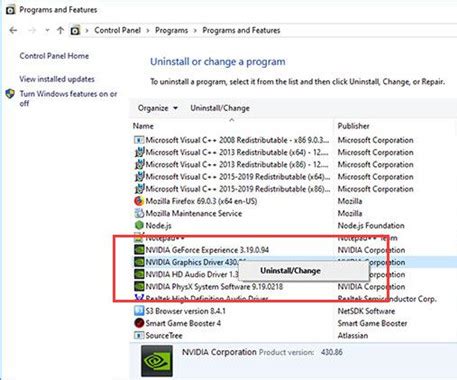This screenshot has height=380, width=457.
Task: Click the address bar location icon
Action: 75,31
